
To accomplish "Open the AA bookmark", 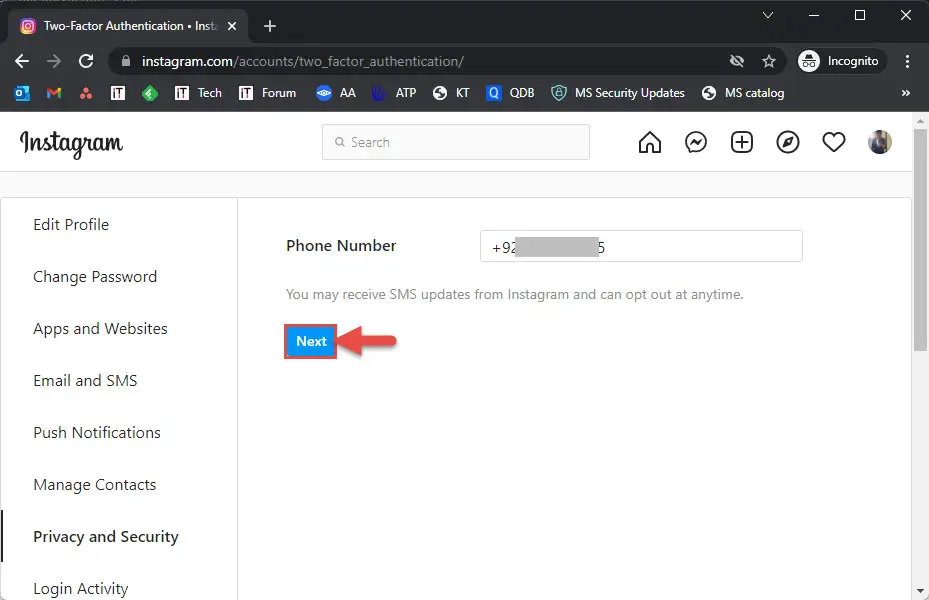I will pos(336,93).
